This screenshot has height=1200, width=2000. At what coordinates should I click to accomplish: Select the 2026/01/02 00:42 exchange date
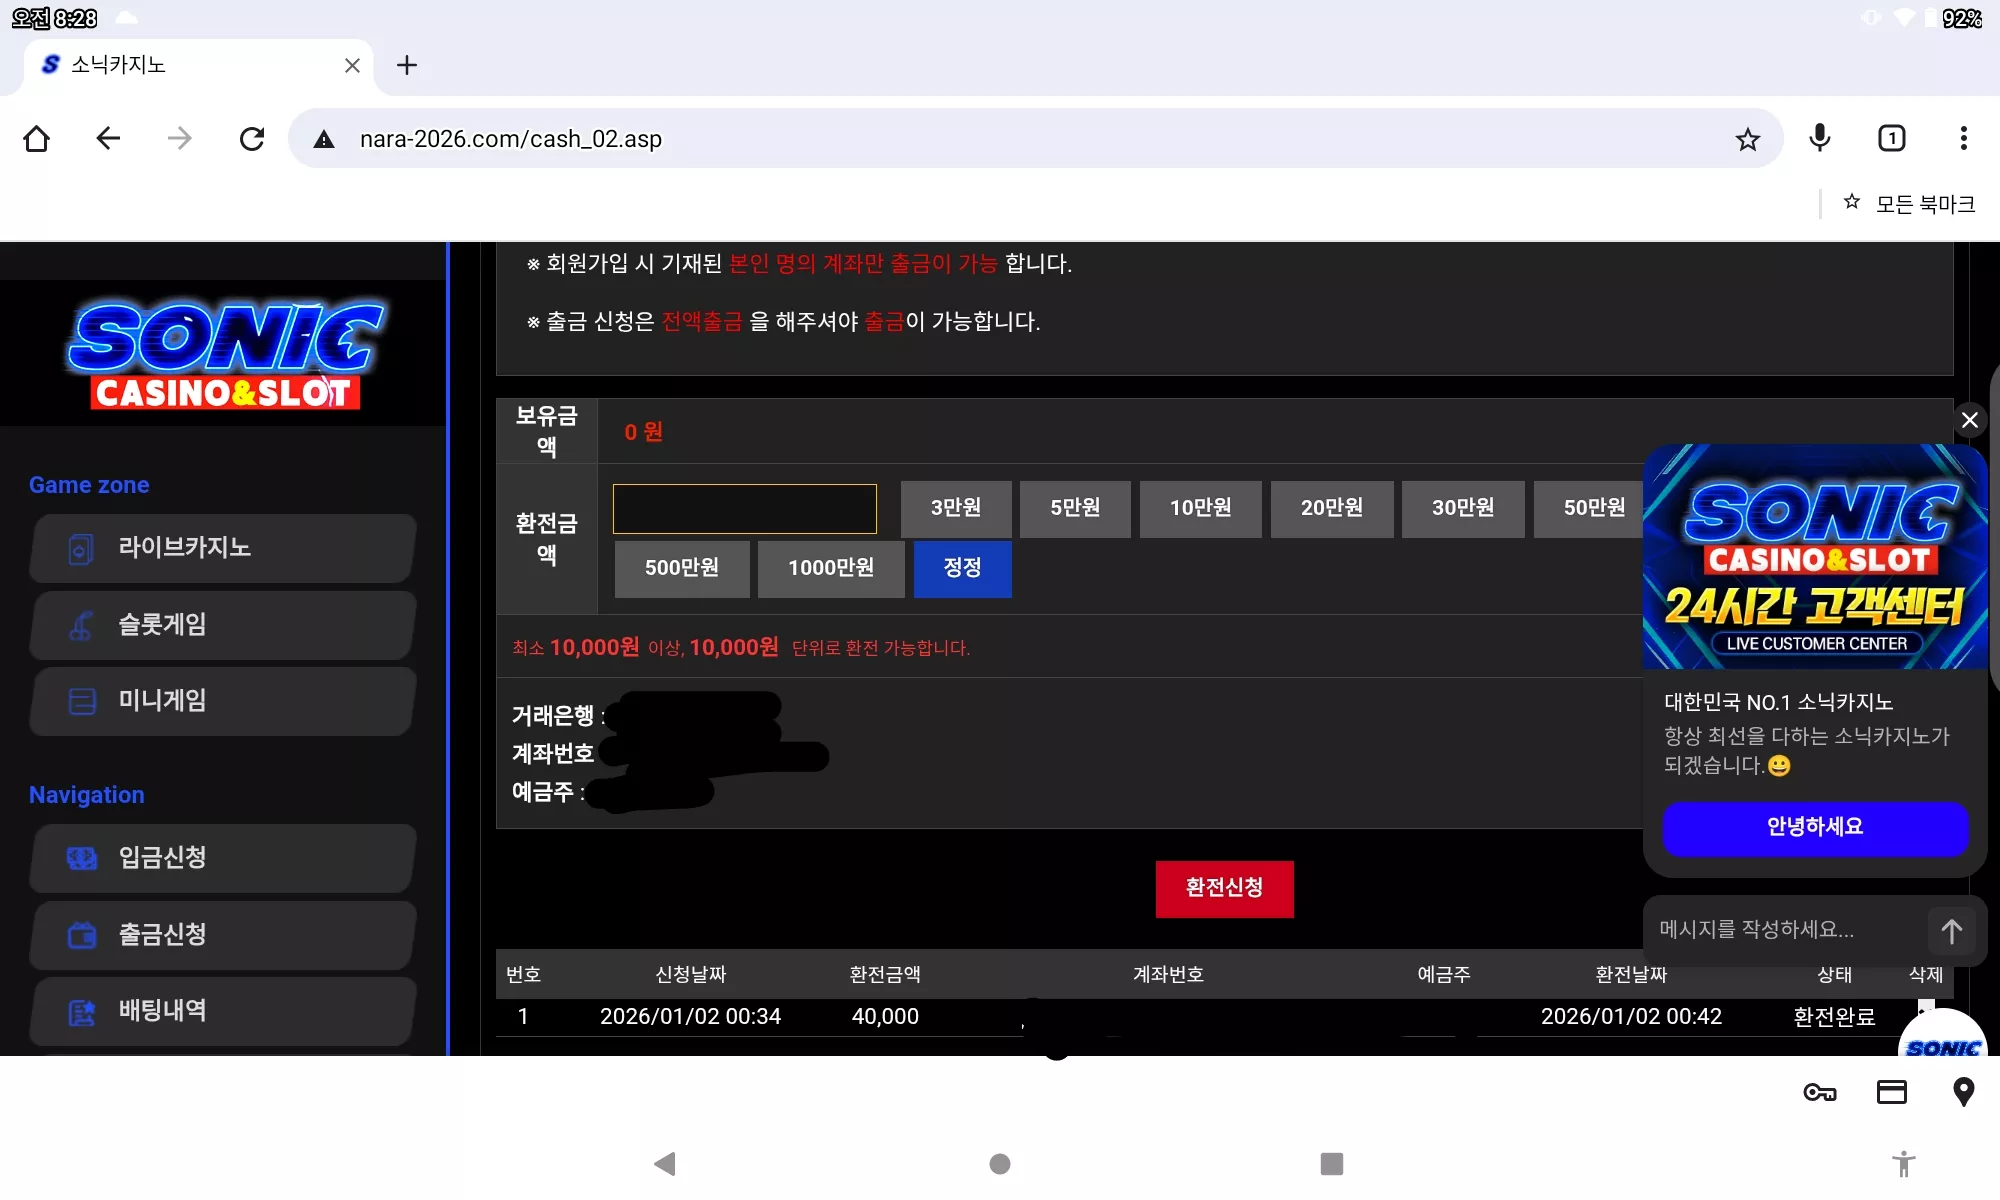click(1631, 1017)
